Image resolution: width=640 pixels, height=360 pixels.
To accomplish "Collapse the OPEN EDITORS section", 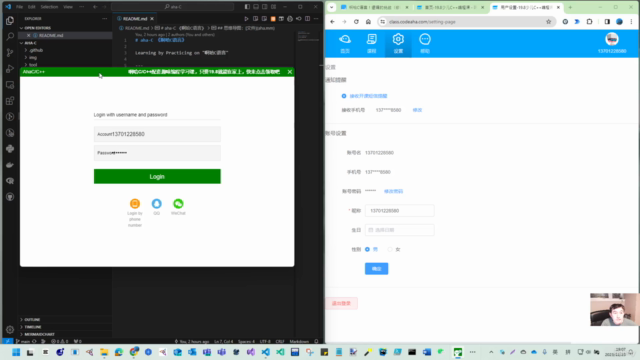I will tap(37, 28).
